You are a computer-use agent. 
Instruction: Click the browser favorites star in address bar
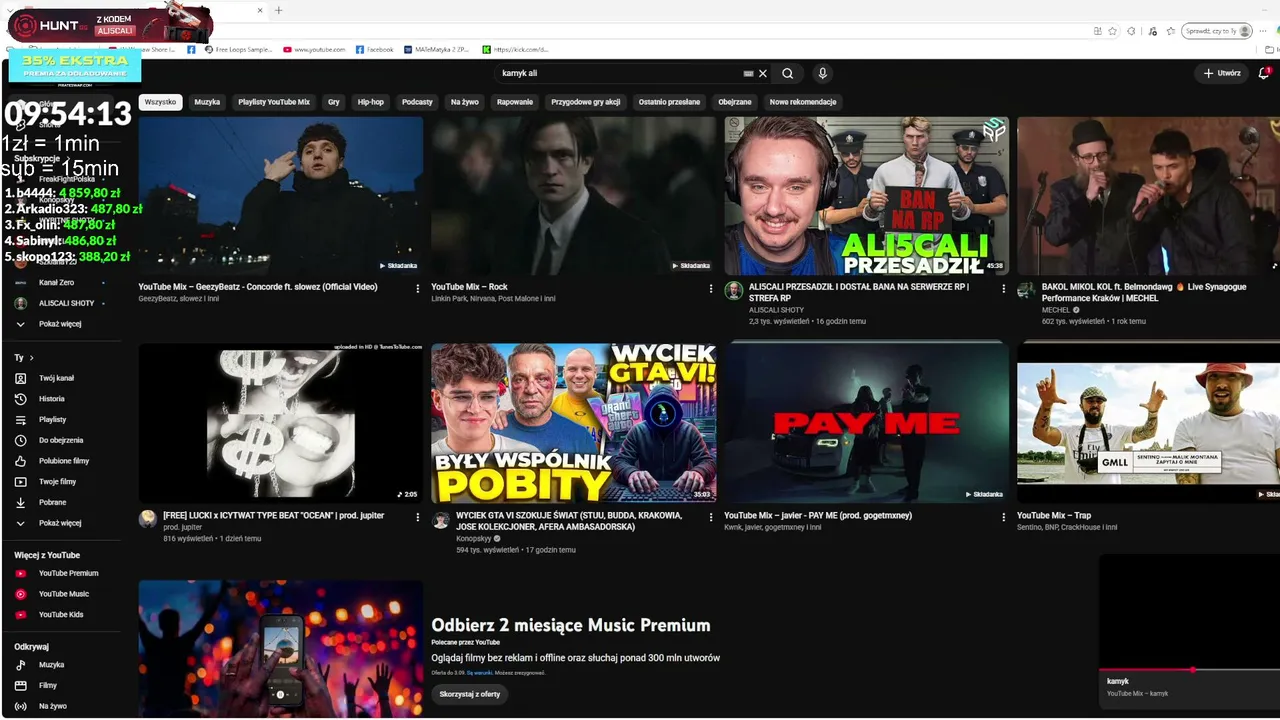(1112, 31)
